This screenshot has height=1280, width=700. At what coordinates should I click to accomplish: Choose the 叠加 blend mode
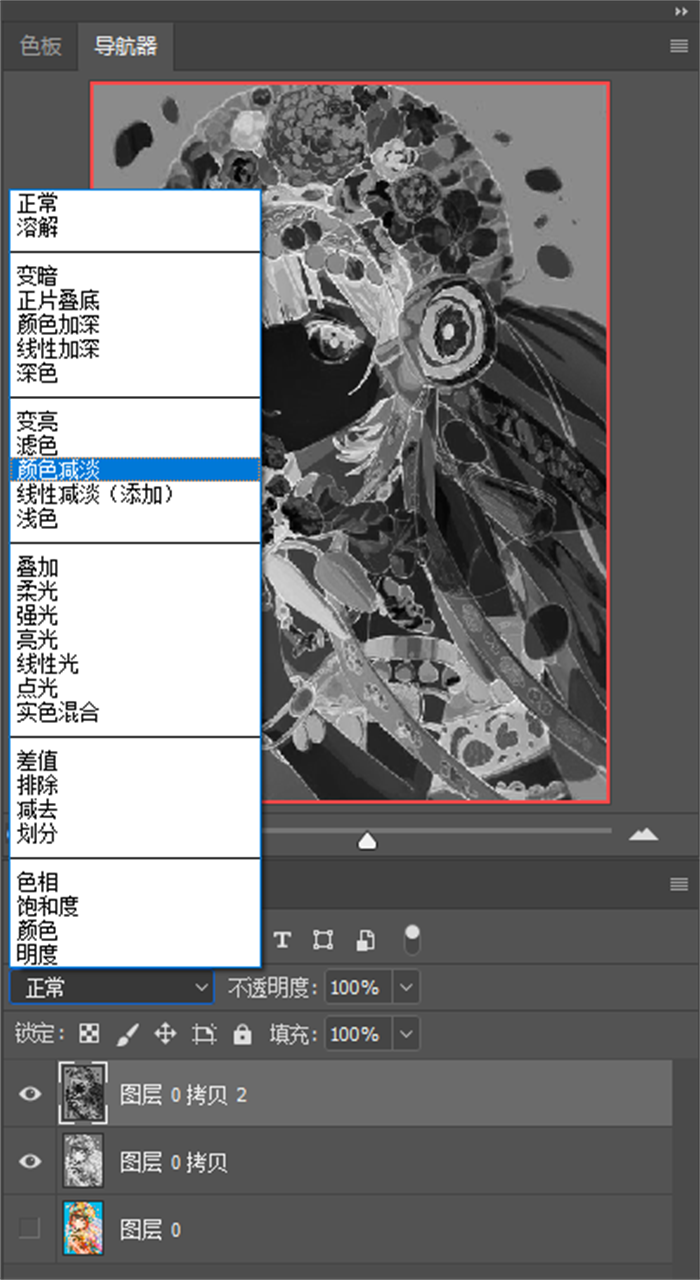click(135, 567)
